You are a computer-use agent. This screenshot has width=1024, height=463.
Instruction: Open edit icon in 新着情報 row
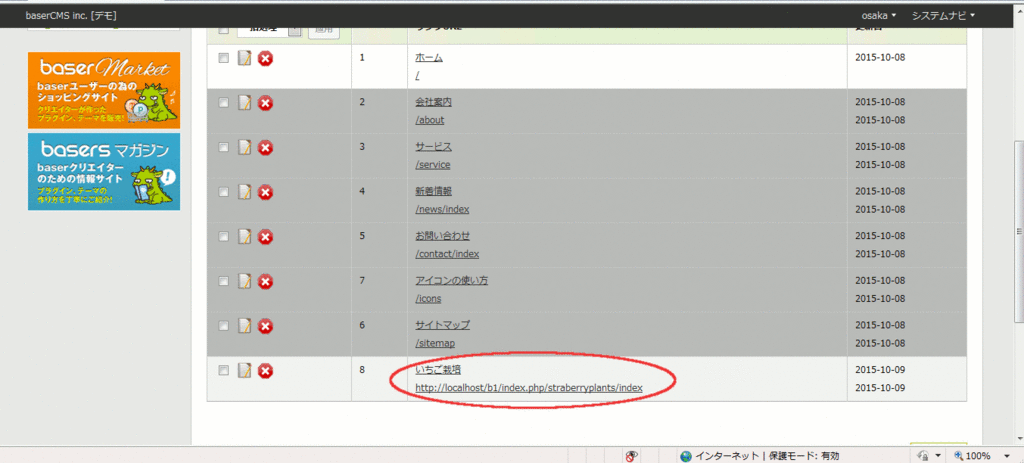(x=244, y=192)
